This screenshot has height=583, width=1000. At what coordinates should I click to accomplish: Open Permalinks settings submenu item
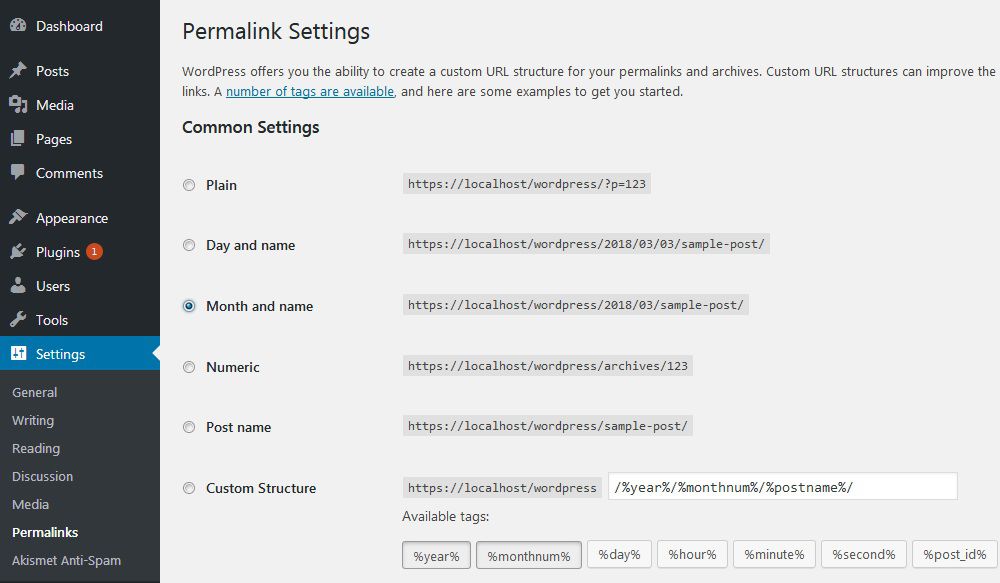pos(45,533)
